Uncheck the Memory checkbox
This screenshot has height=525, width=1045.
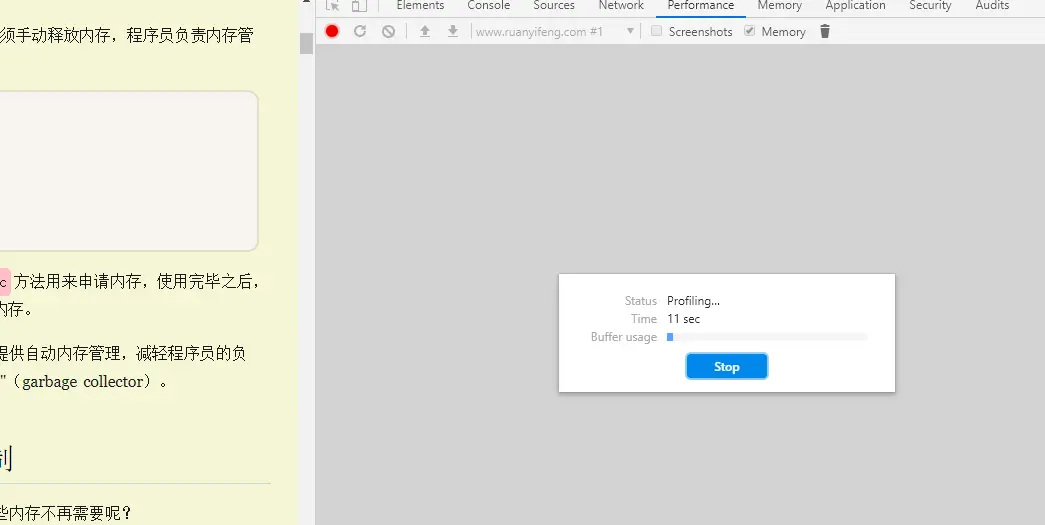(x=750, y=31)
